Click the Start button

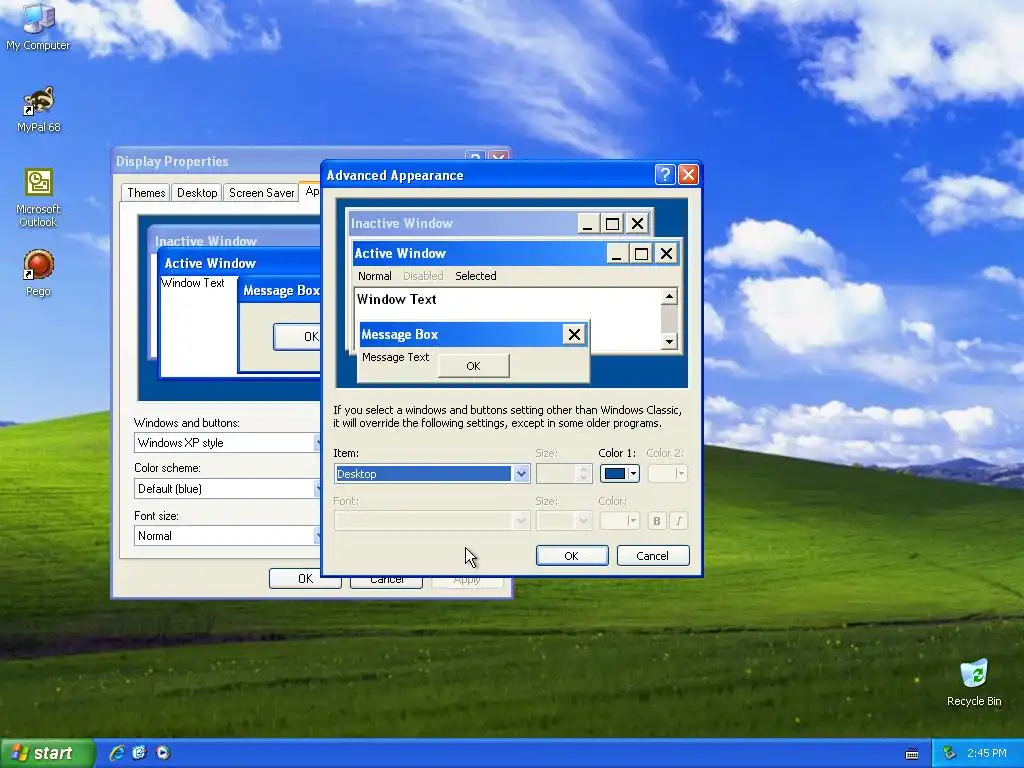tap(47, 753)
